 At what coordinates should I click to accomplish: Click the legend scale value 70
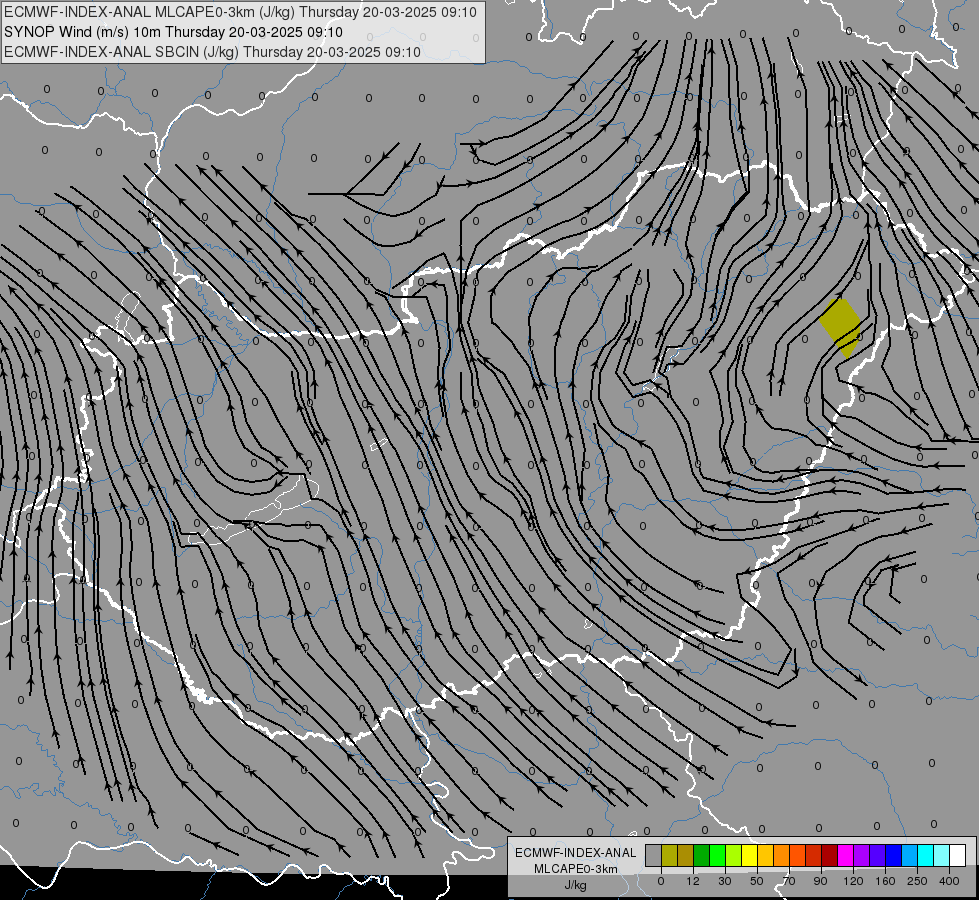click(x=789, y=881)
